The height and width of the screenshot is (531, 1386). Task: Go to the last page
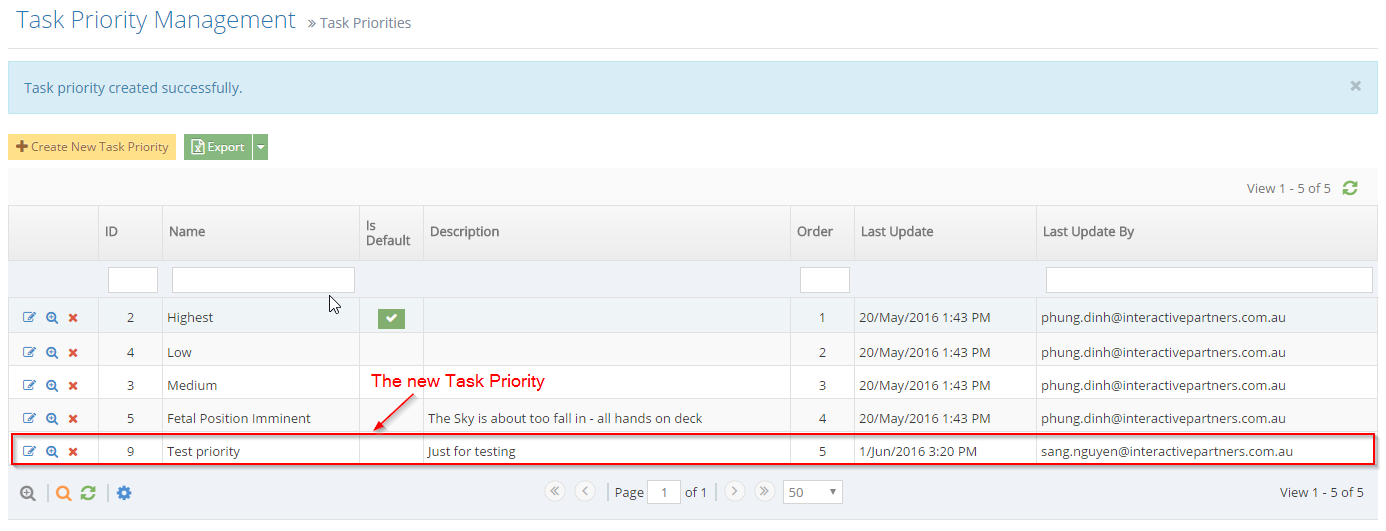point(764,491)
